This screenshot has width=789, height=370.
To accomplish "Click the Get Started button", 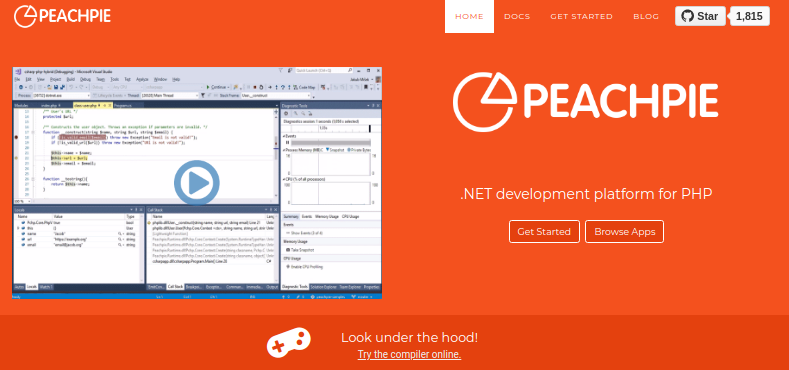I will coord(544,232).
